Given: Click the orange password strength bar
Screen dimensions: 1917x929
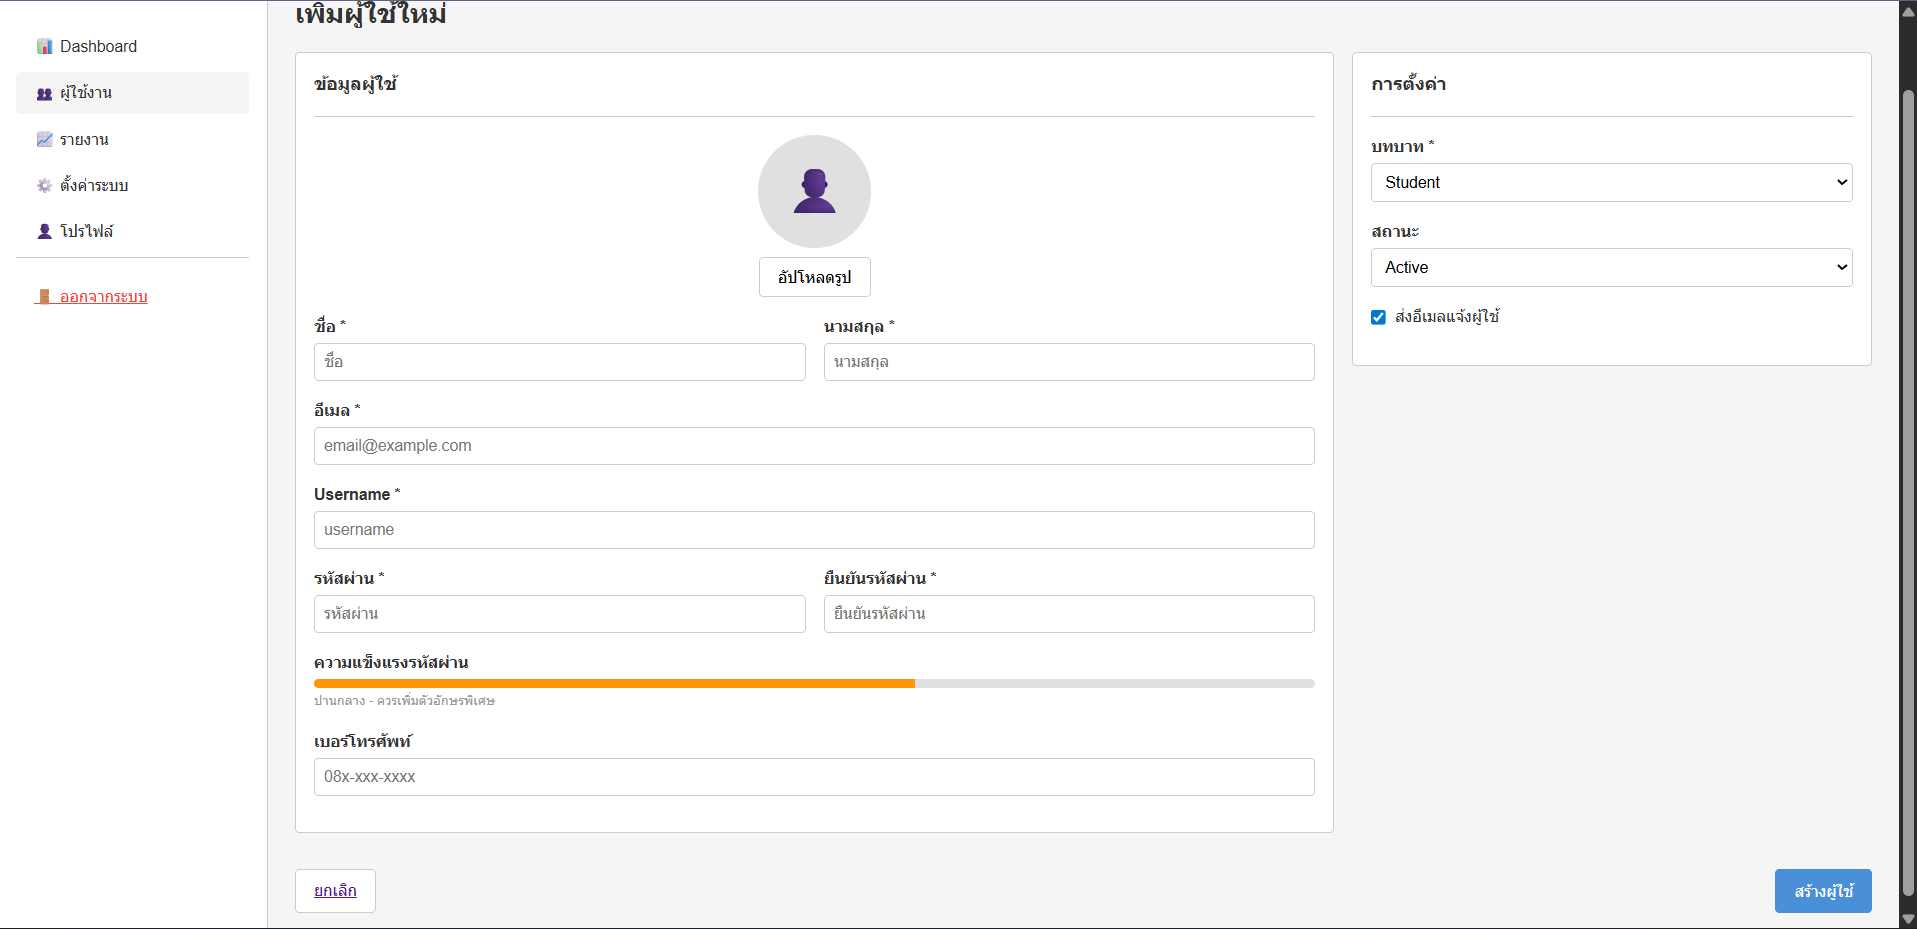Looking at the screenshot, I should [x=614, y=684].
